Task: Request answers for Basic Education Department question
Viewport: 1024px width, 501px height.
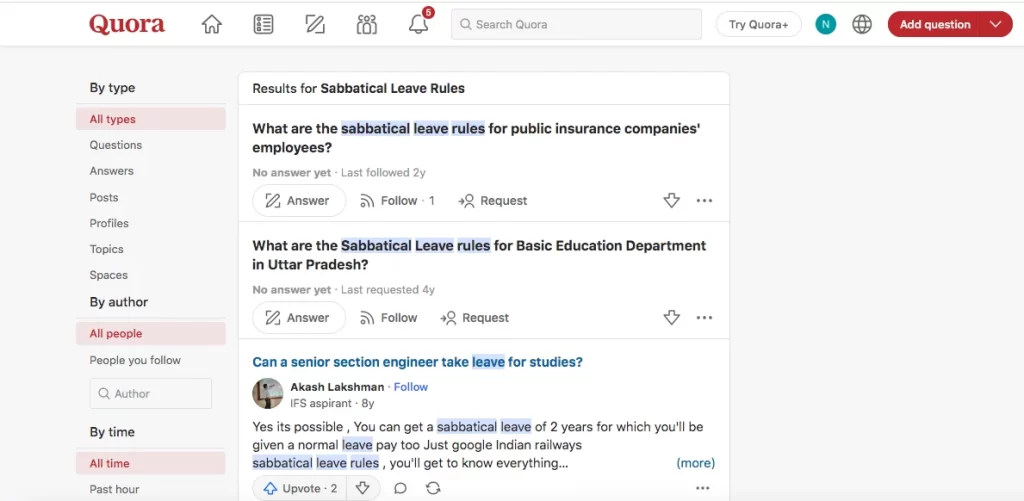Action: (475, 317)
